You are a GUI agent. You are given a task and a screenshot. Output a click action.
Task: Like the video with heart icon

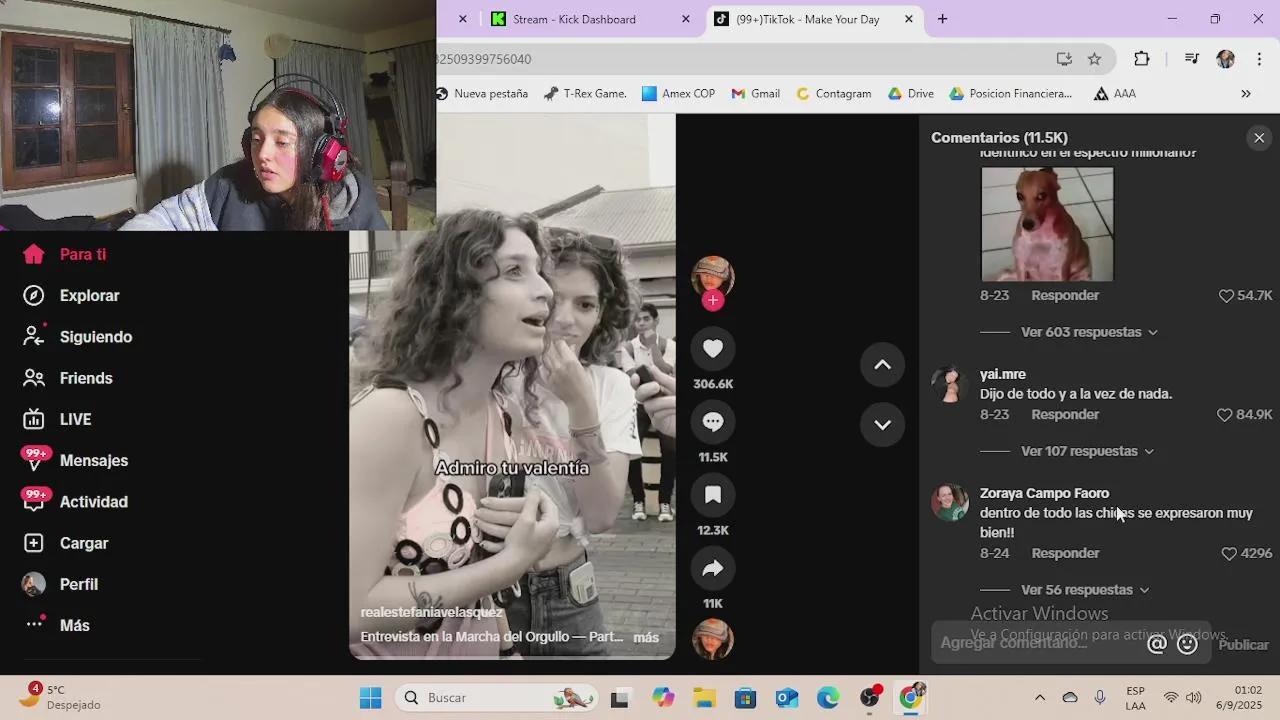click(713, 348)
